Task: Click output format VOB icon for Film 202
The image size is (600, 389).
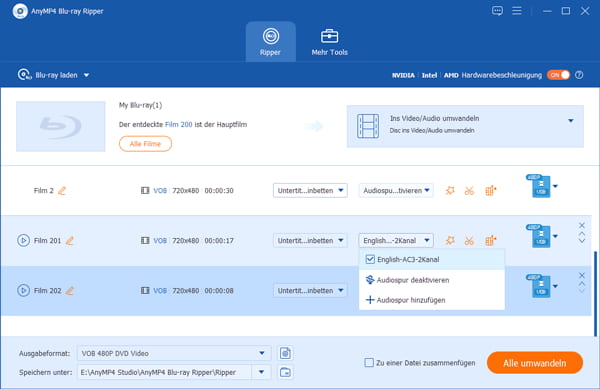Action: (x=539, y=286)
